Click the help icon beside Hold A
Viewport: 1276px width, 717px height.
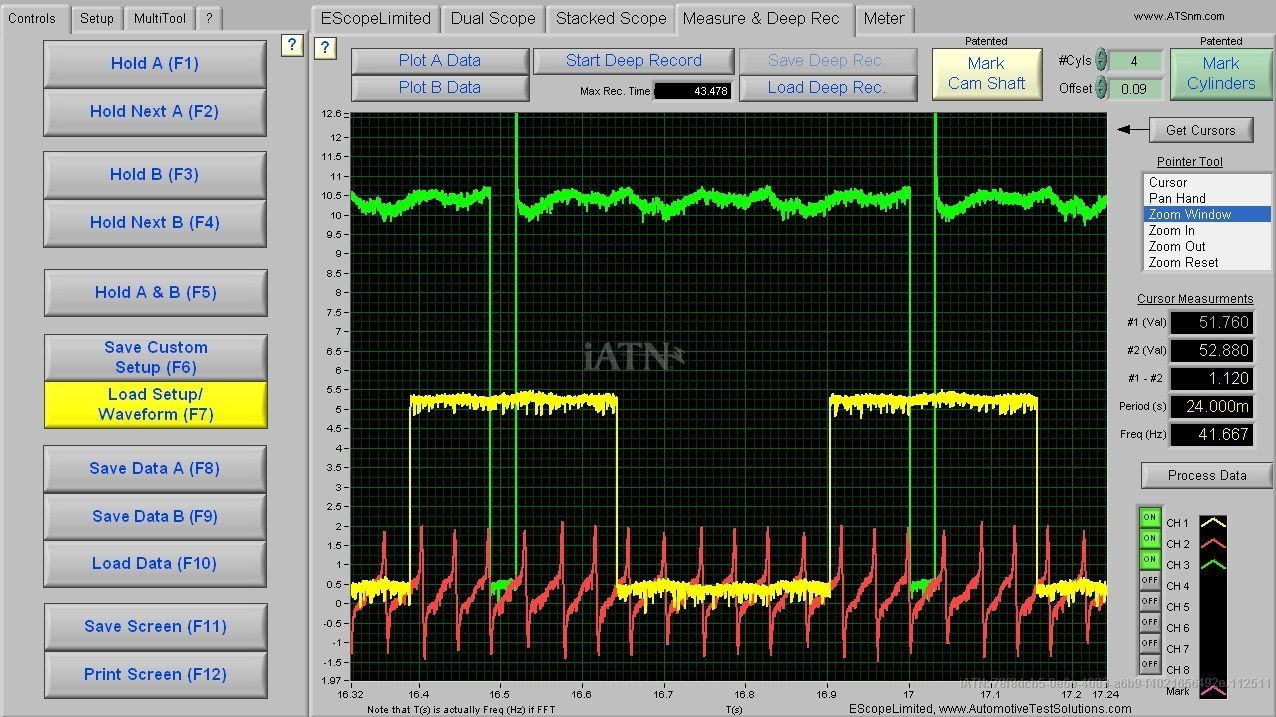point(291,44)
